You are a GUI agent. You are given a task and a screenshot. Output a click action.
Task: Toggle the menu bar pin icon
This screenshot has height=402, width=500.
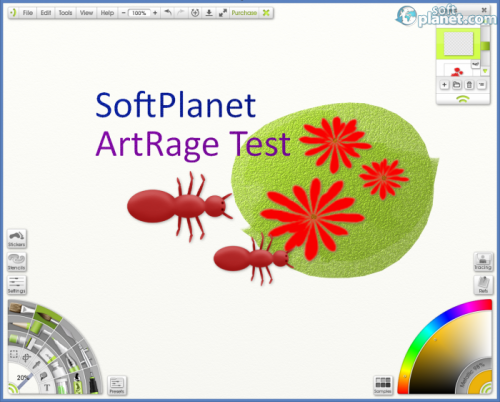13,13
